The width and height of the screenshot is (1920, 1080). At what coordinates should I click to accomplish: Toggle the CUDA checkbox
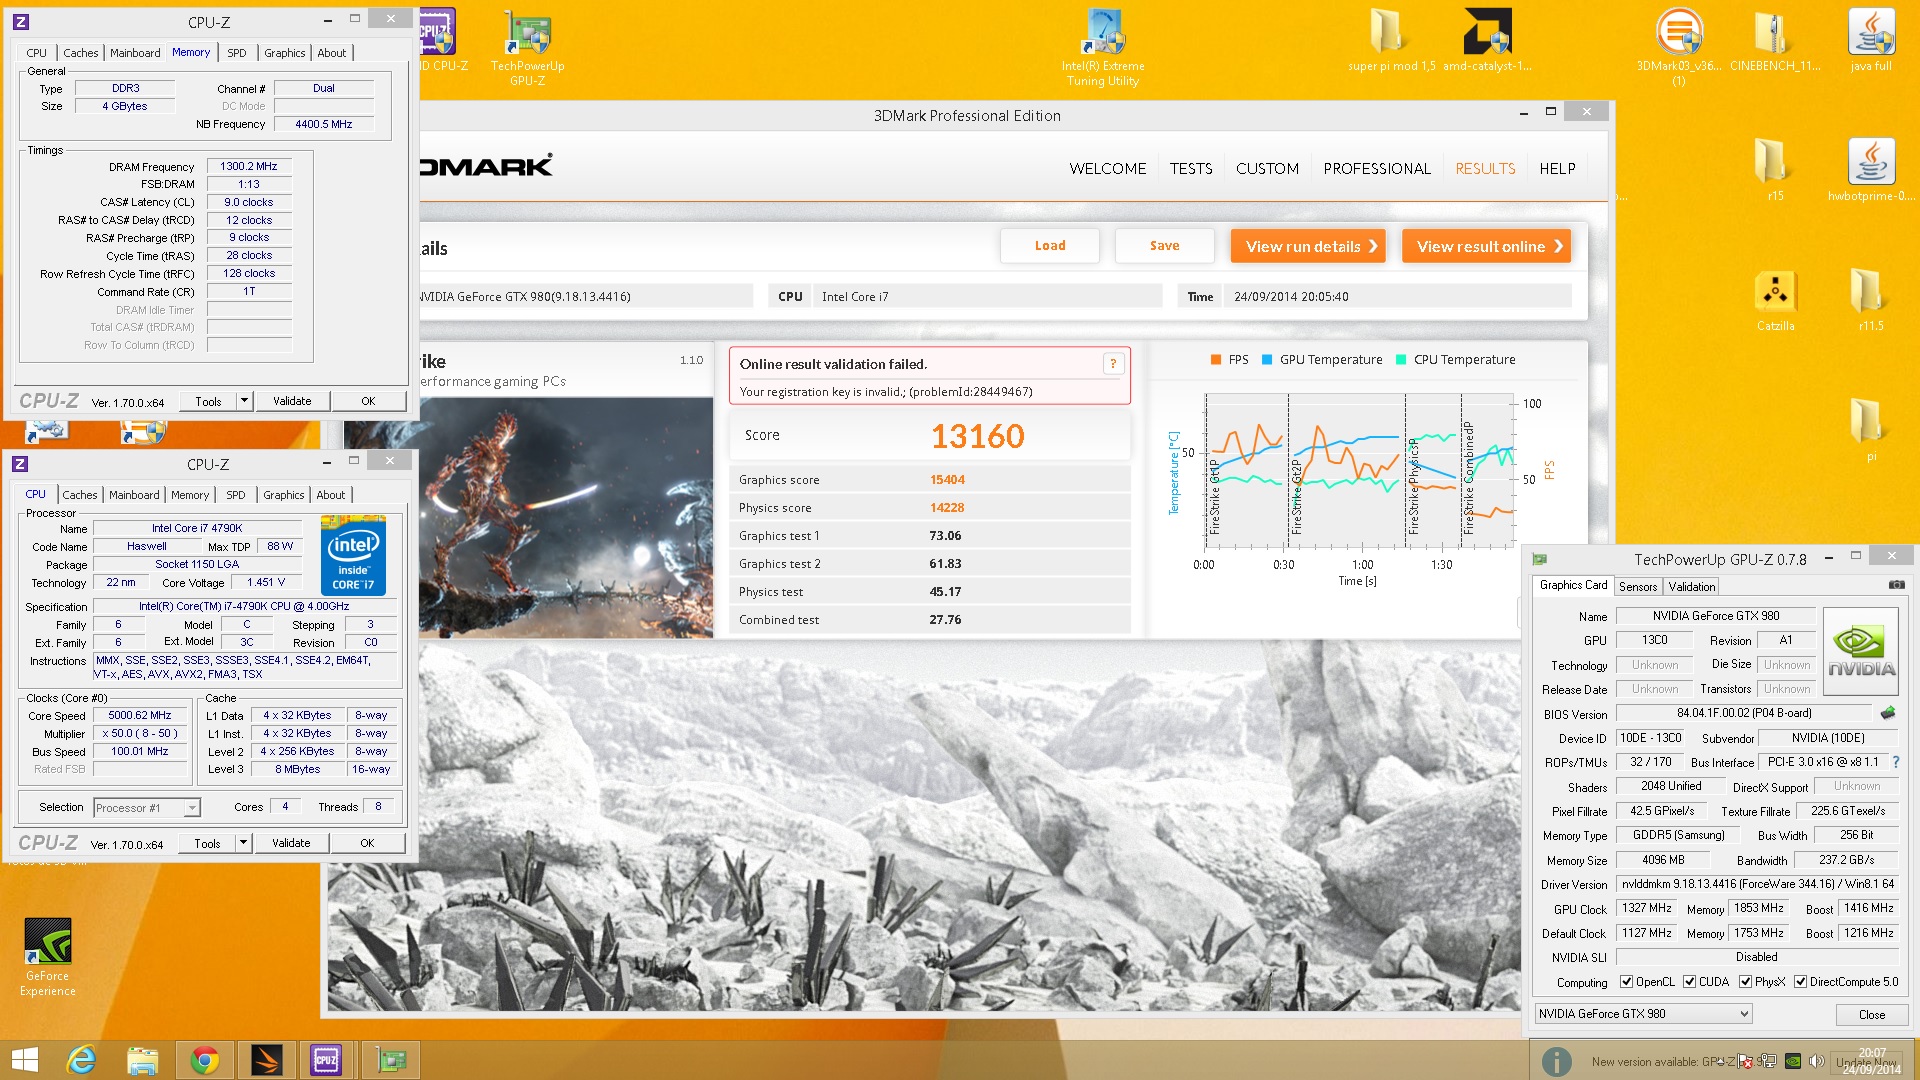point(1689,982)
